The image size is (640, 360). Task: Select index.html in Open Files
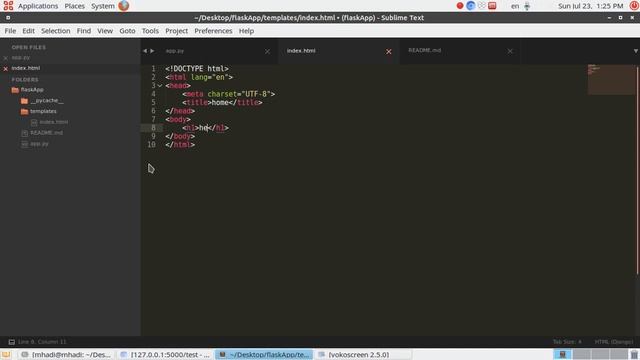point(26,68)
